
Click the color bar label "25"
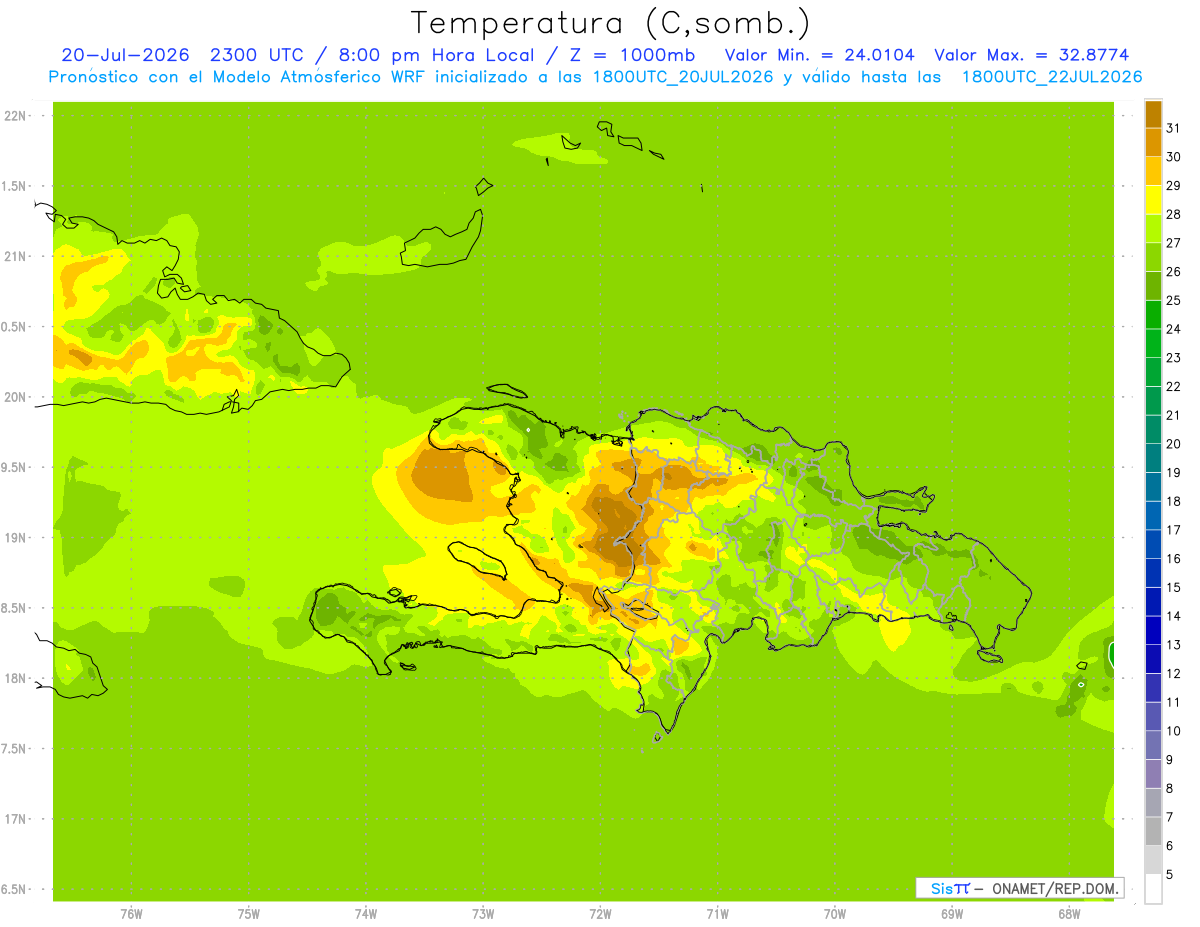pyautogui.click(x=1173, y=300)
